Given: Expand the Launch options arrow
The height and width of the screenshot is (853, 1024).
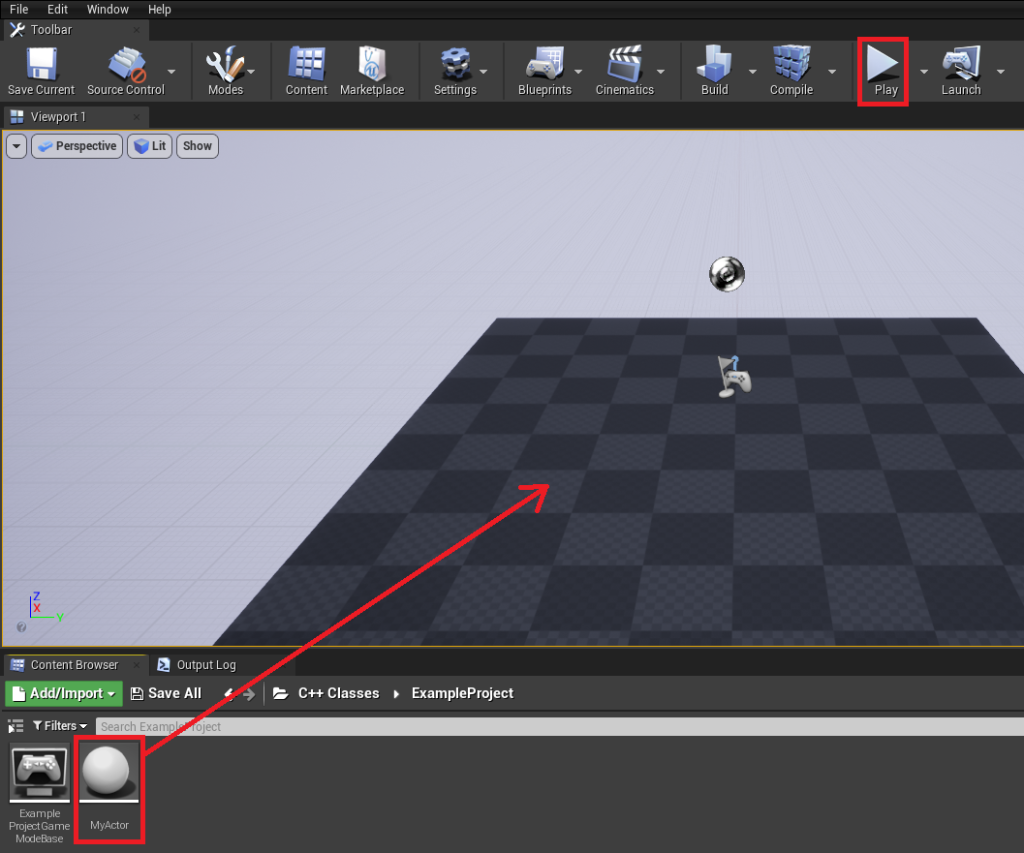Looking at the screenshot, I should (x=1000, y=71).
